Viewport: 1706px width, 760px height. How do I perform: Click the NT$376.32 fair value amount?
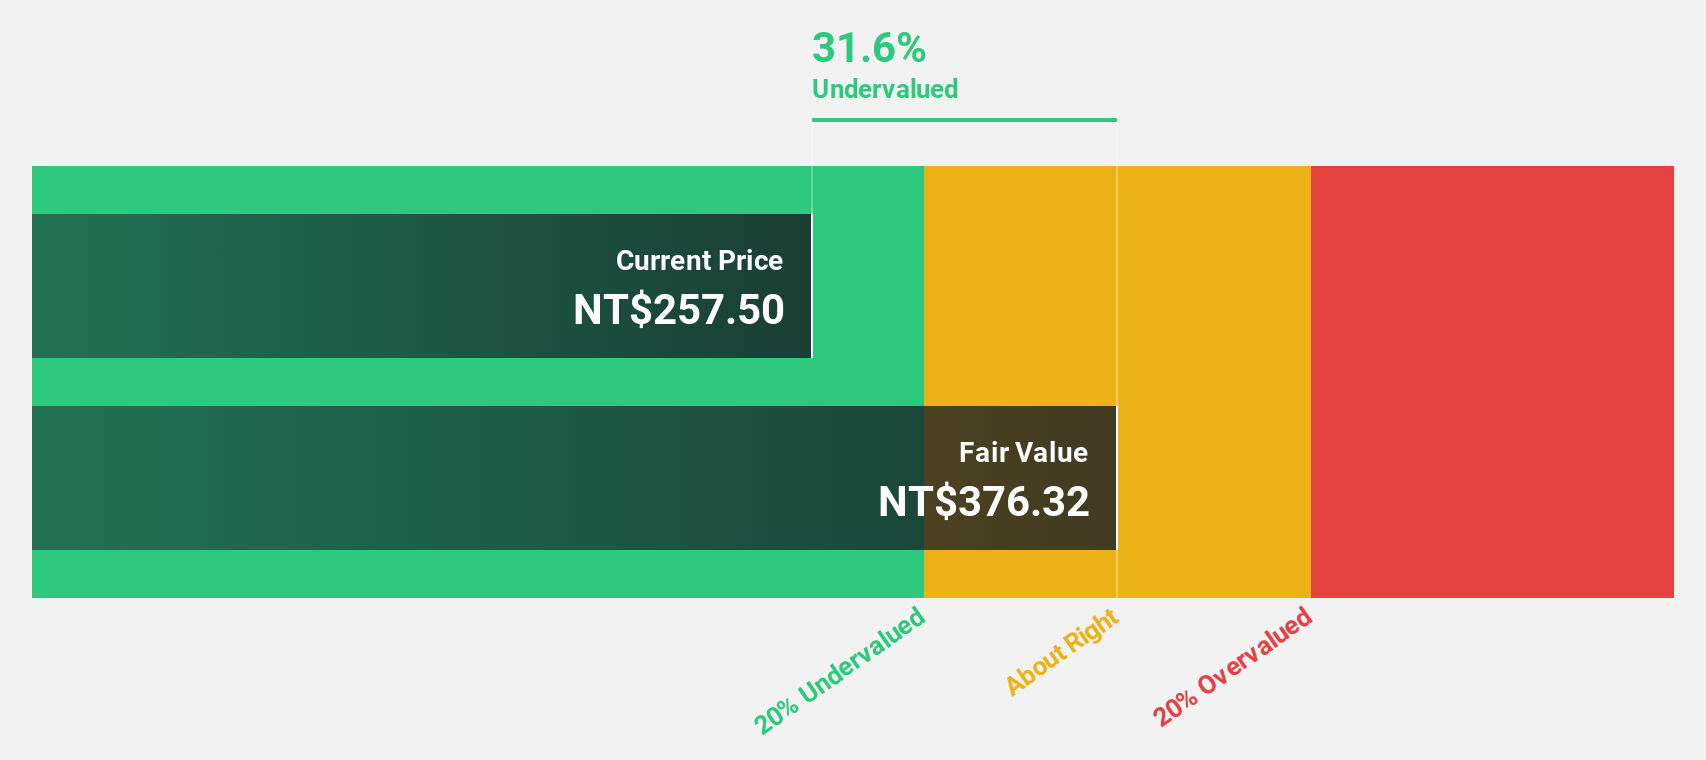coord(984,502)
